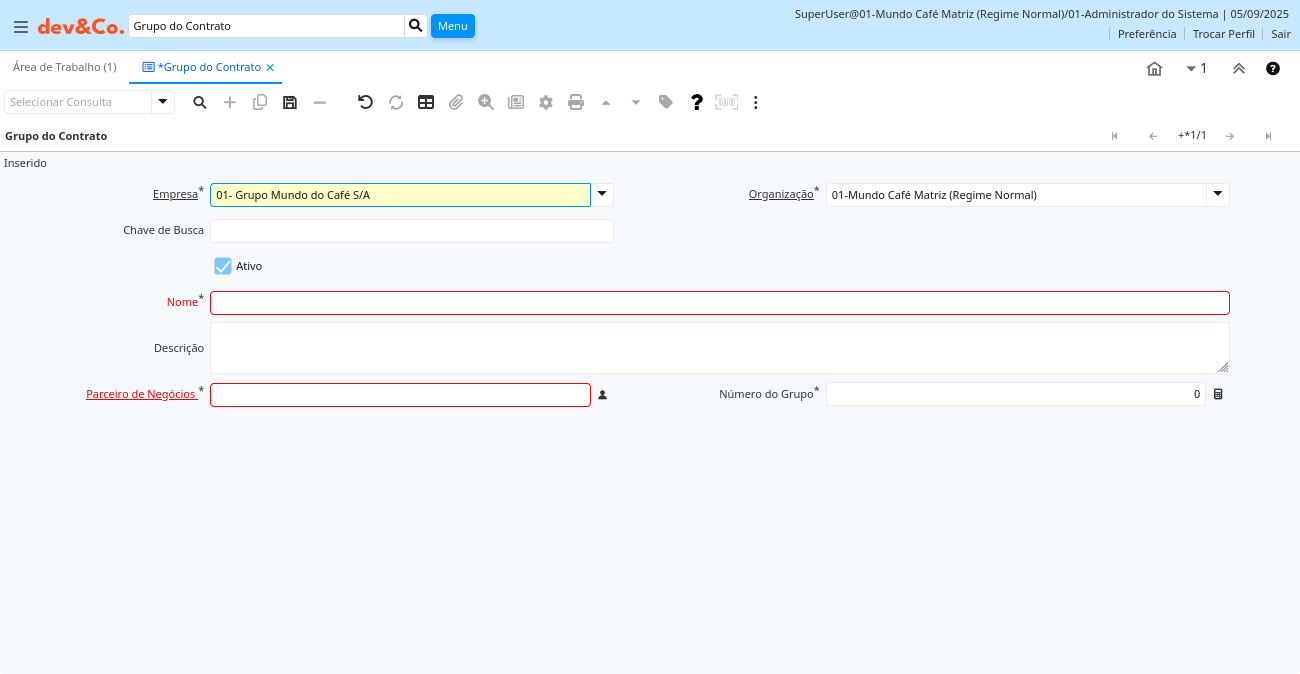Click the Save record floppy disk icon

point(290,102)
